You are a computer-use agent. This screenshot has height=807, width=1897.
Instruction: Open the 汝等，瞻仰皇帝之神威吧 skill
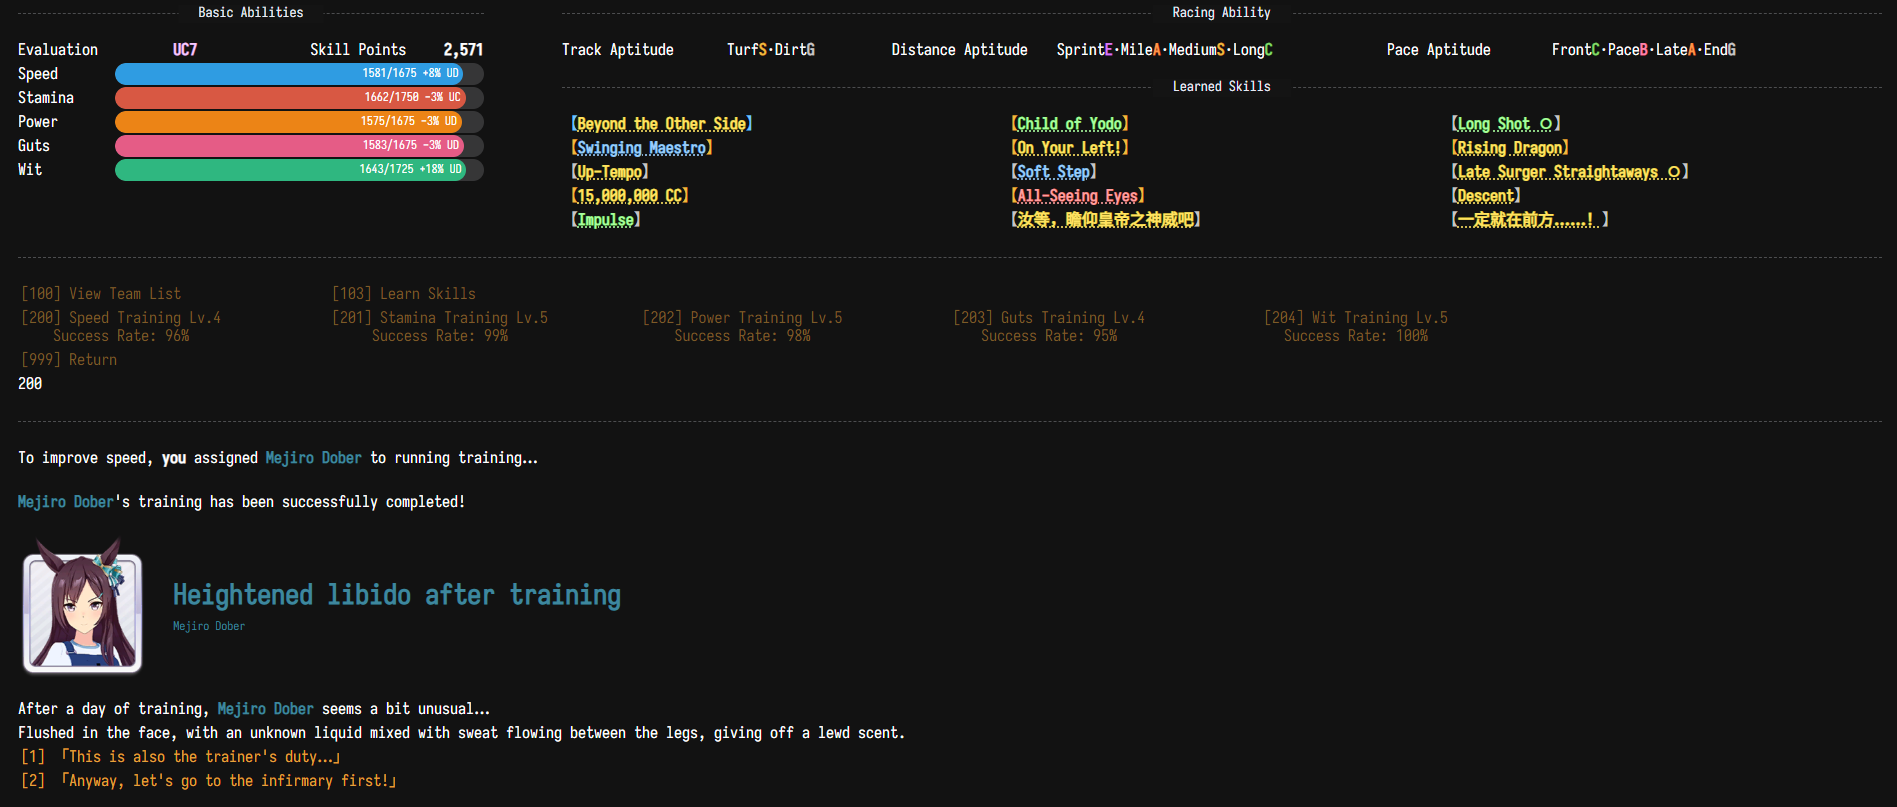coord(1106,220)
